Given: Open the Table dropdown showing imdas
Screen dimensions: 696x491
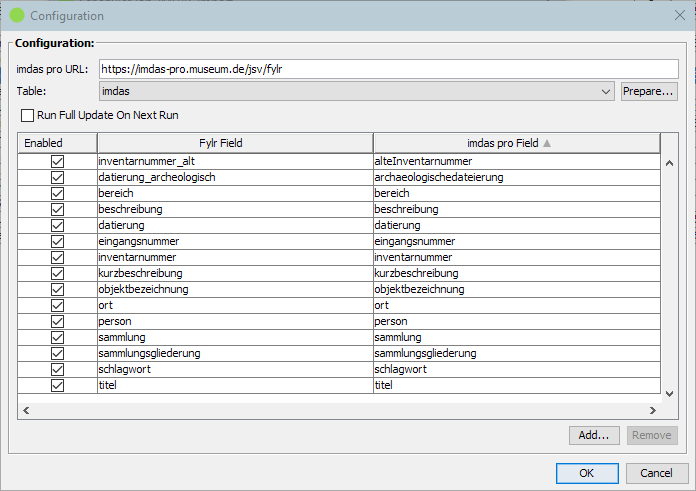Looking at the screenshot, I should (357, 91).
